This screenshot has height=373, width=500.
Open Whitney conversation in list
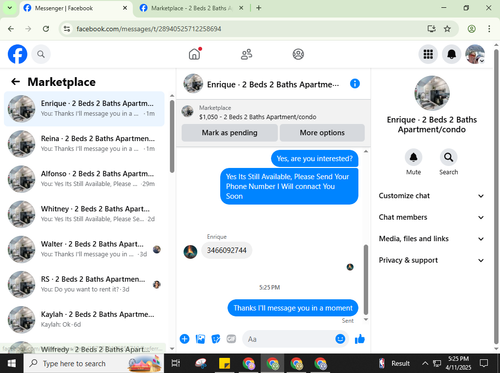84,214
